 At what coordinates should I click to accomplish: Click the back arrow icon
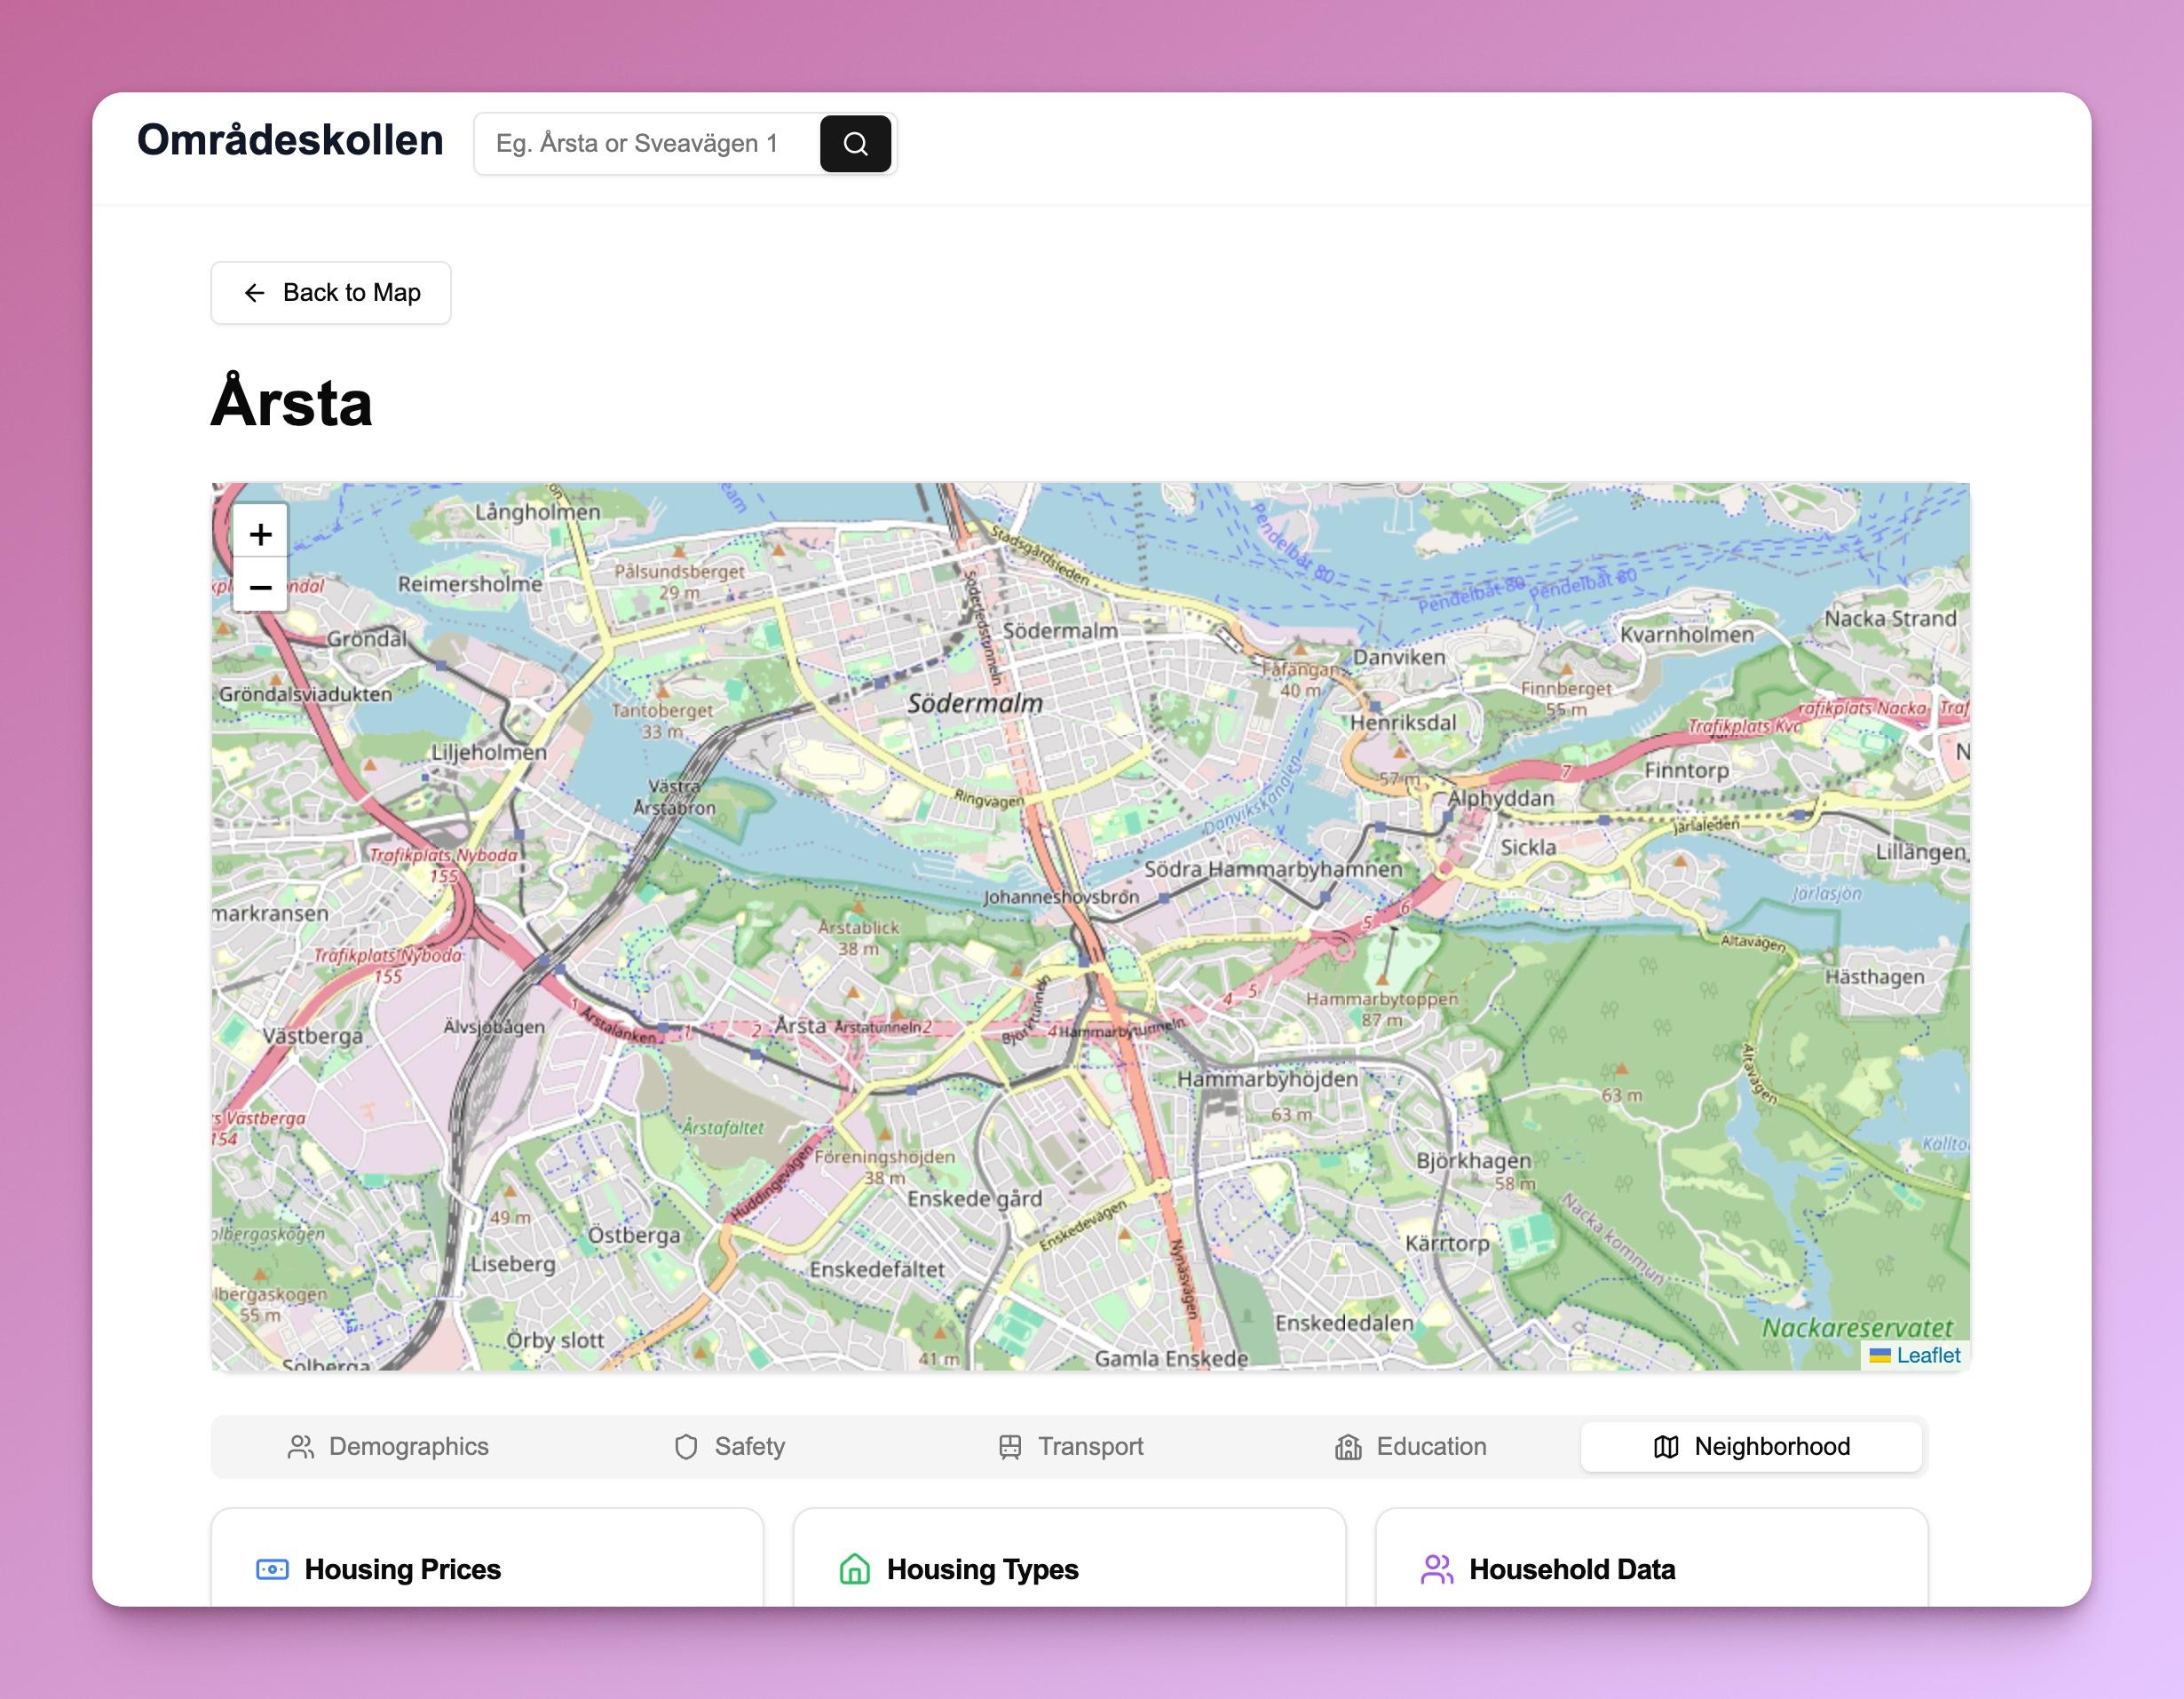point(255,293)
